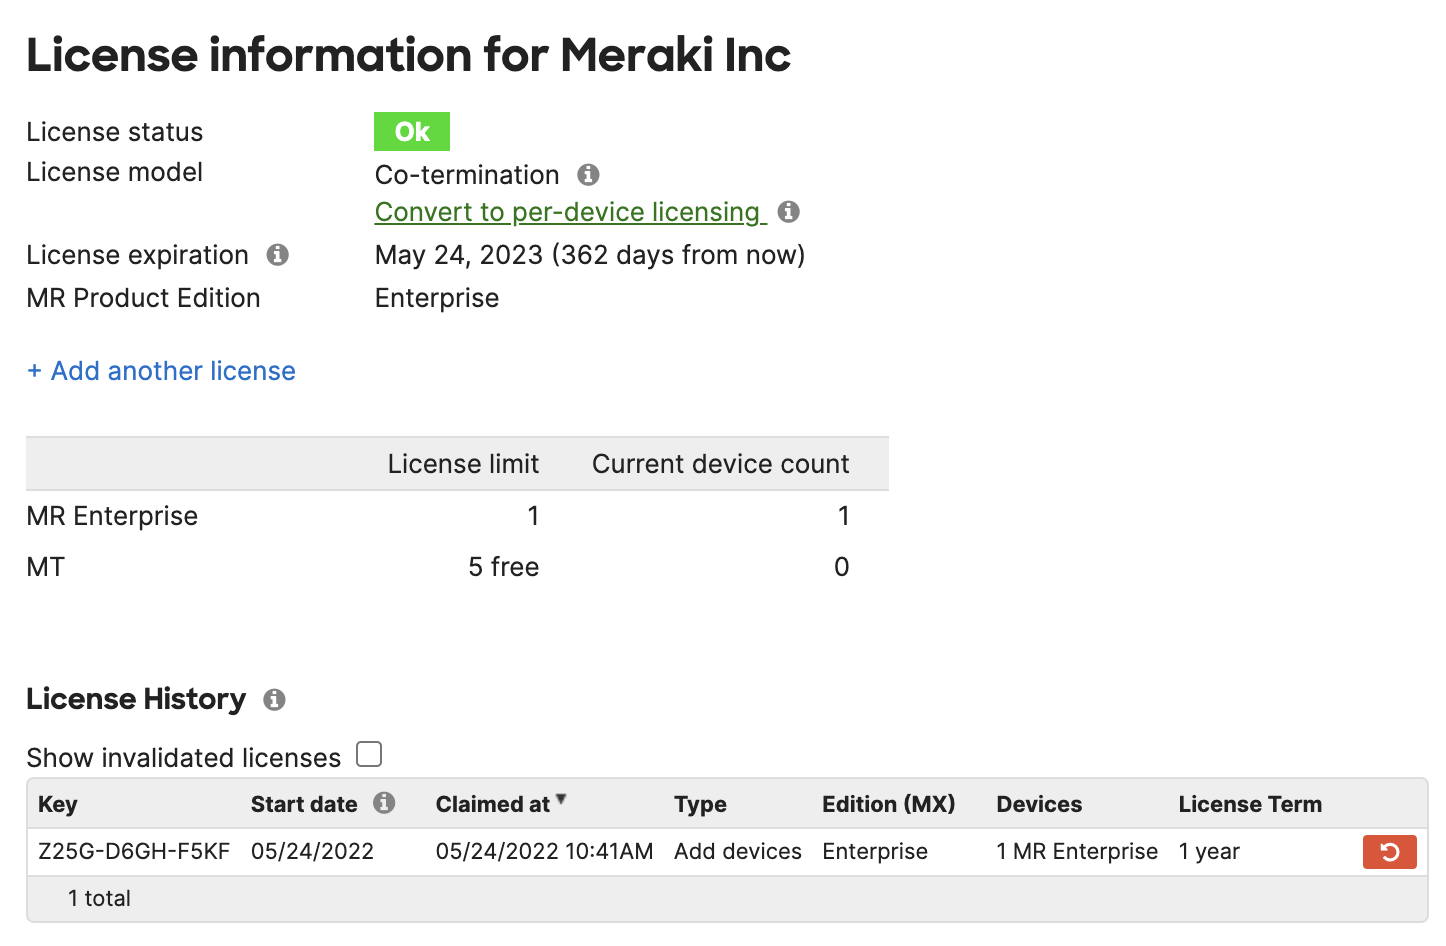Image resolution: width=1446 pixels, height=946 pixels.
Task: Click the Start date column header
Action: tap(304, 804)
